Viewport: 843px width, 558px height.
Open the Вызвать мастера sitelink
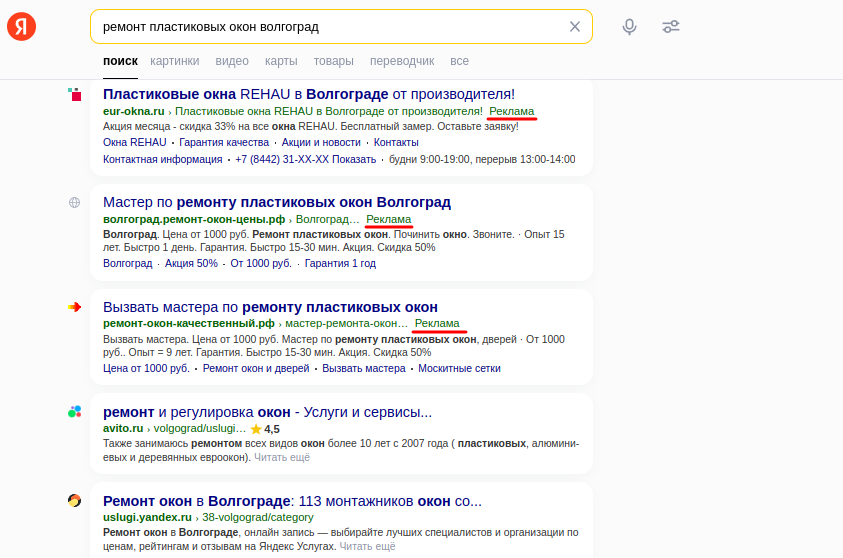[364, 368]
